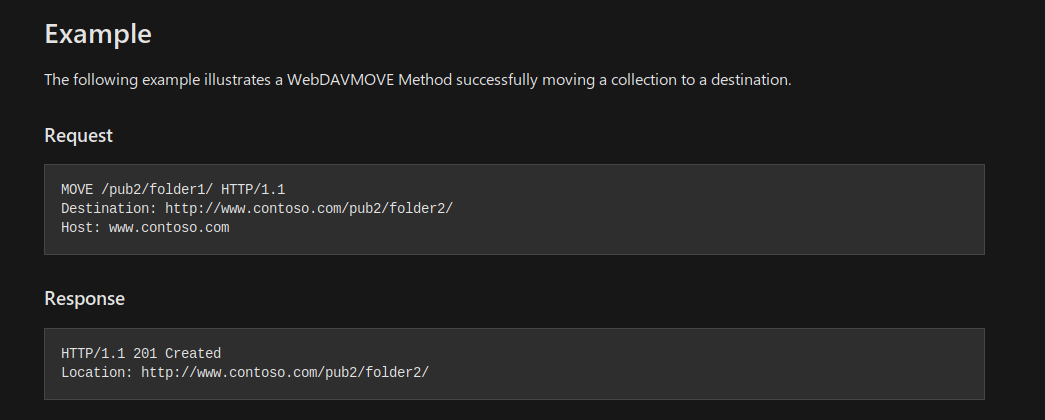Image resolution: width=1045 pixels, height=420 pixels.
Task: Click the Host: header name
Action: (81, 228)
